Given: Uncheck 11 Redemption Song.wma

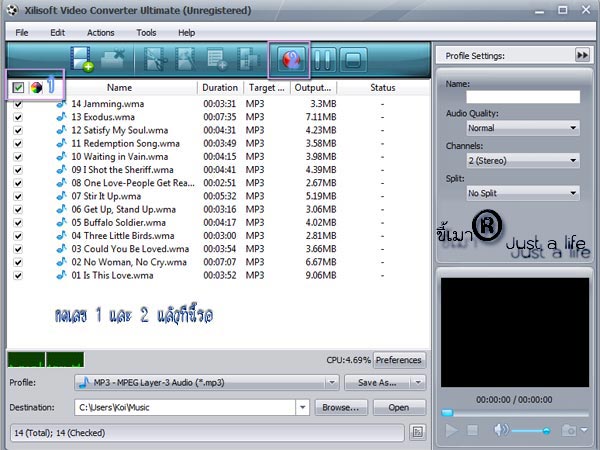Looking at the screenshot, I should click(x=18, y=143).
